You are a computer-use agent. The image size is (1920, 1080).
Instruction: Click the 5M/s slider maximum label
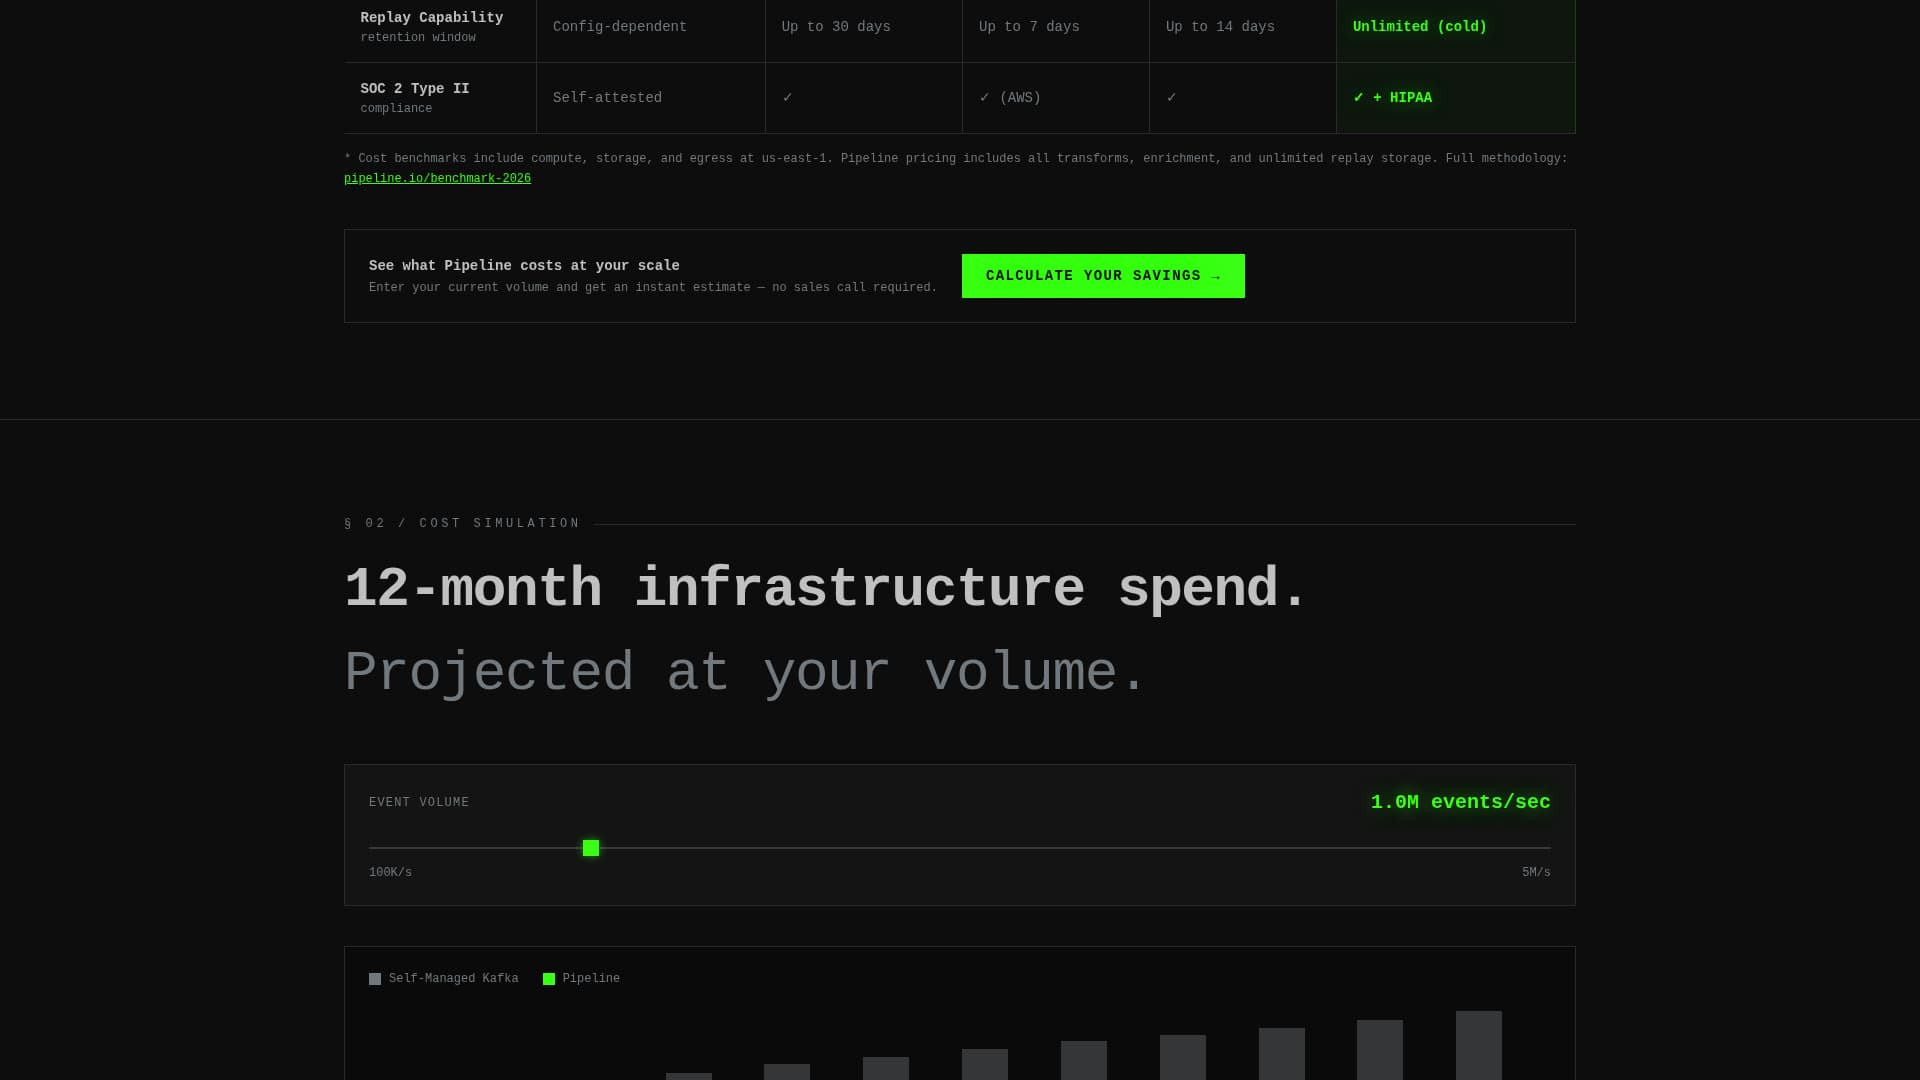click(x=1536, y=873)
